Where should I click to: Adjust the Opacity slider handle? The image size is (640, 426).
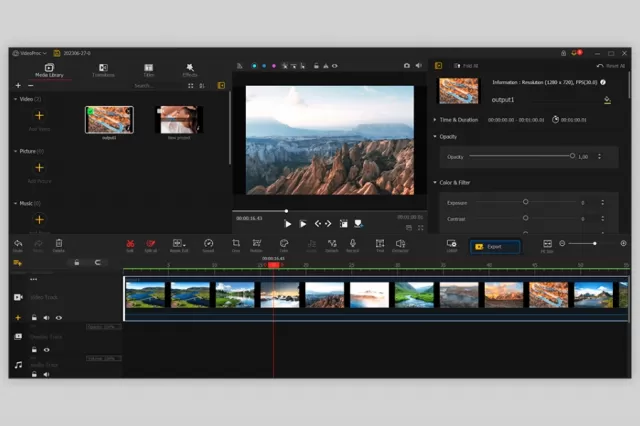572,156
